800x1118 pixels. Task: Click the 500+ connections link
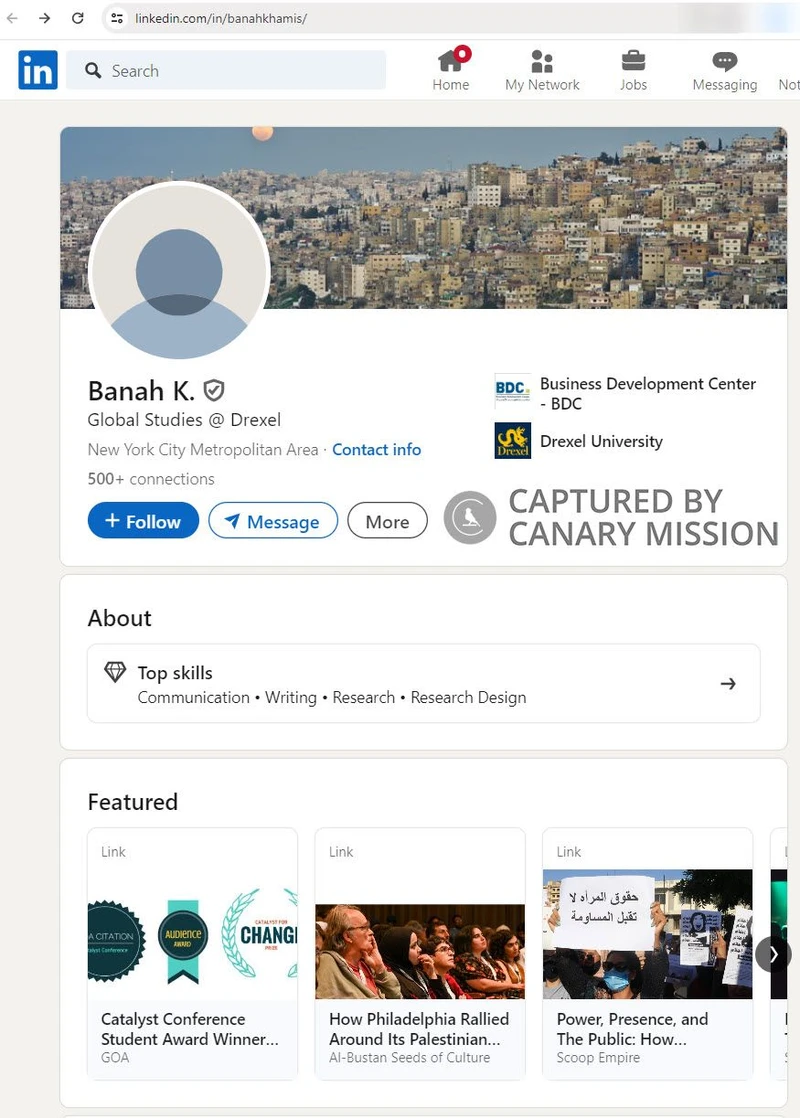(150, 479)
